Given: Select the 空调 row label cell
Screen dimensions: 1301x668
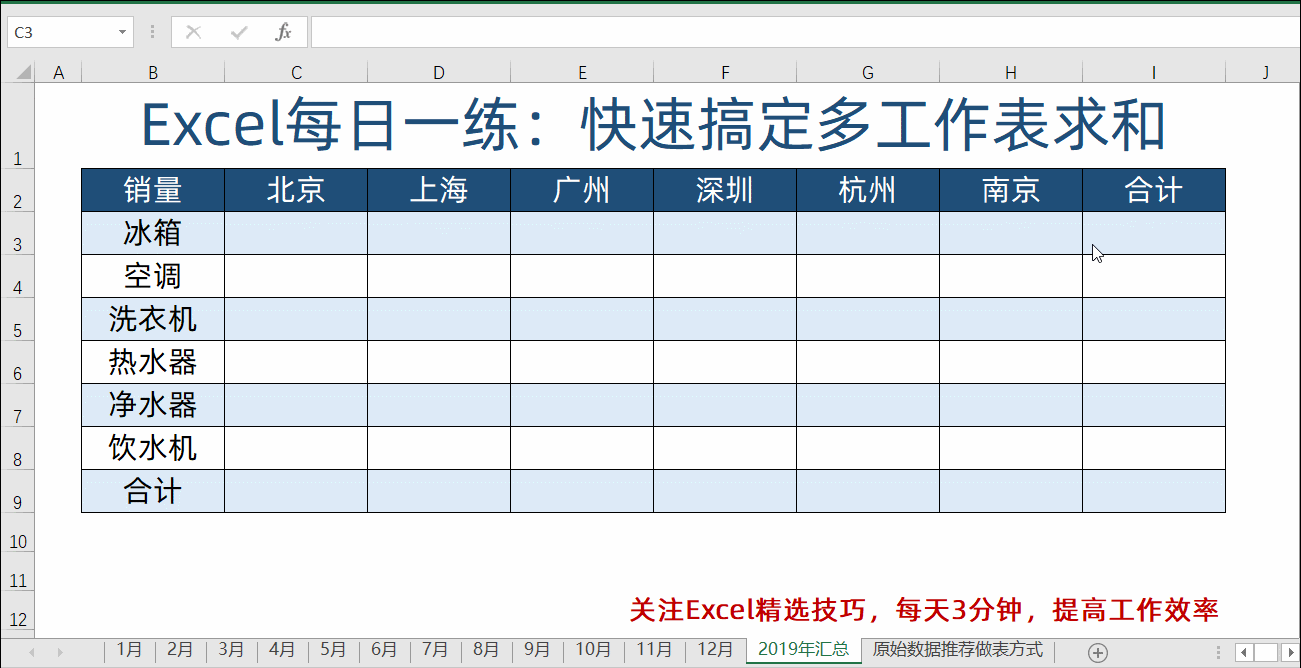Looking at the screenshot, I should 153,276.
